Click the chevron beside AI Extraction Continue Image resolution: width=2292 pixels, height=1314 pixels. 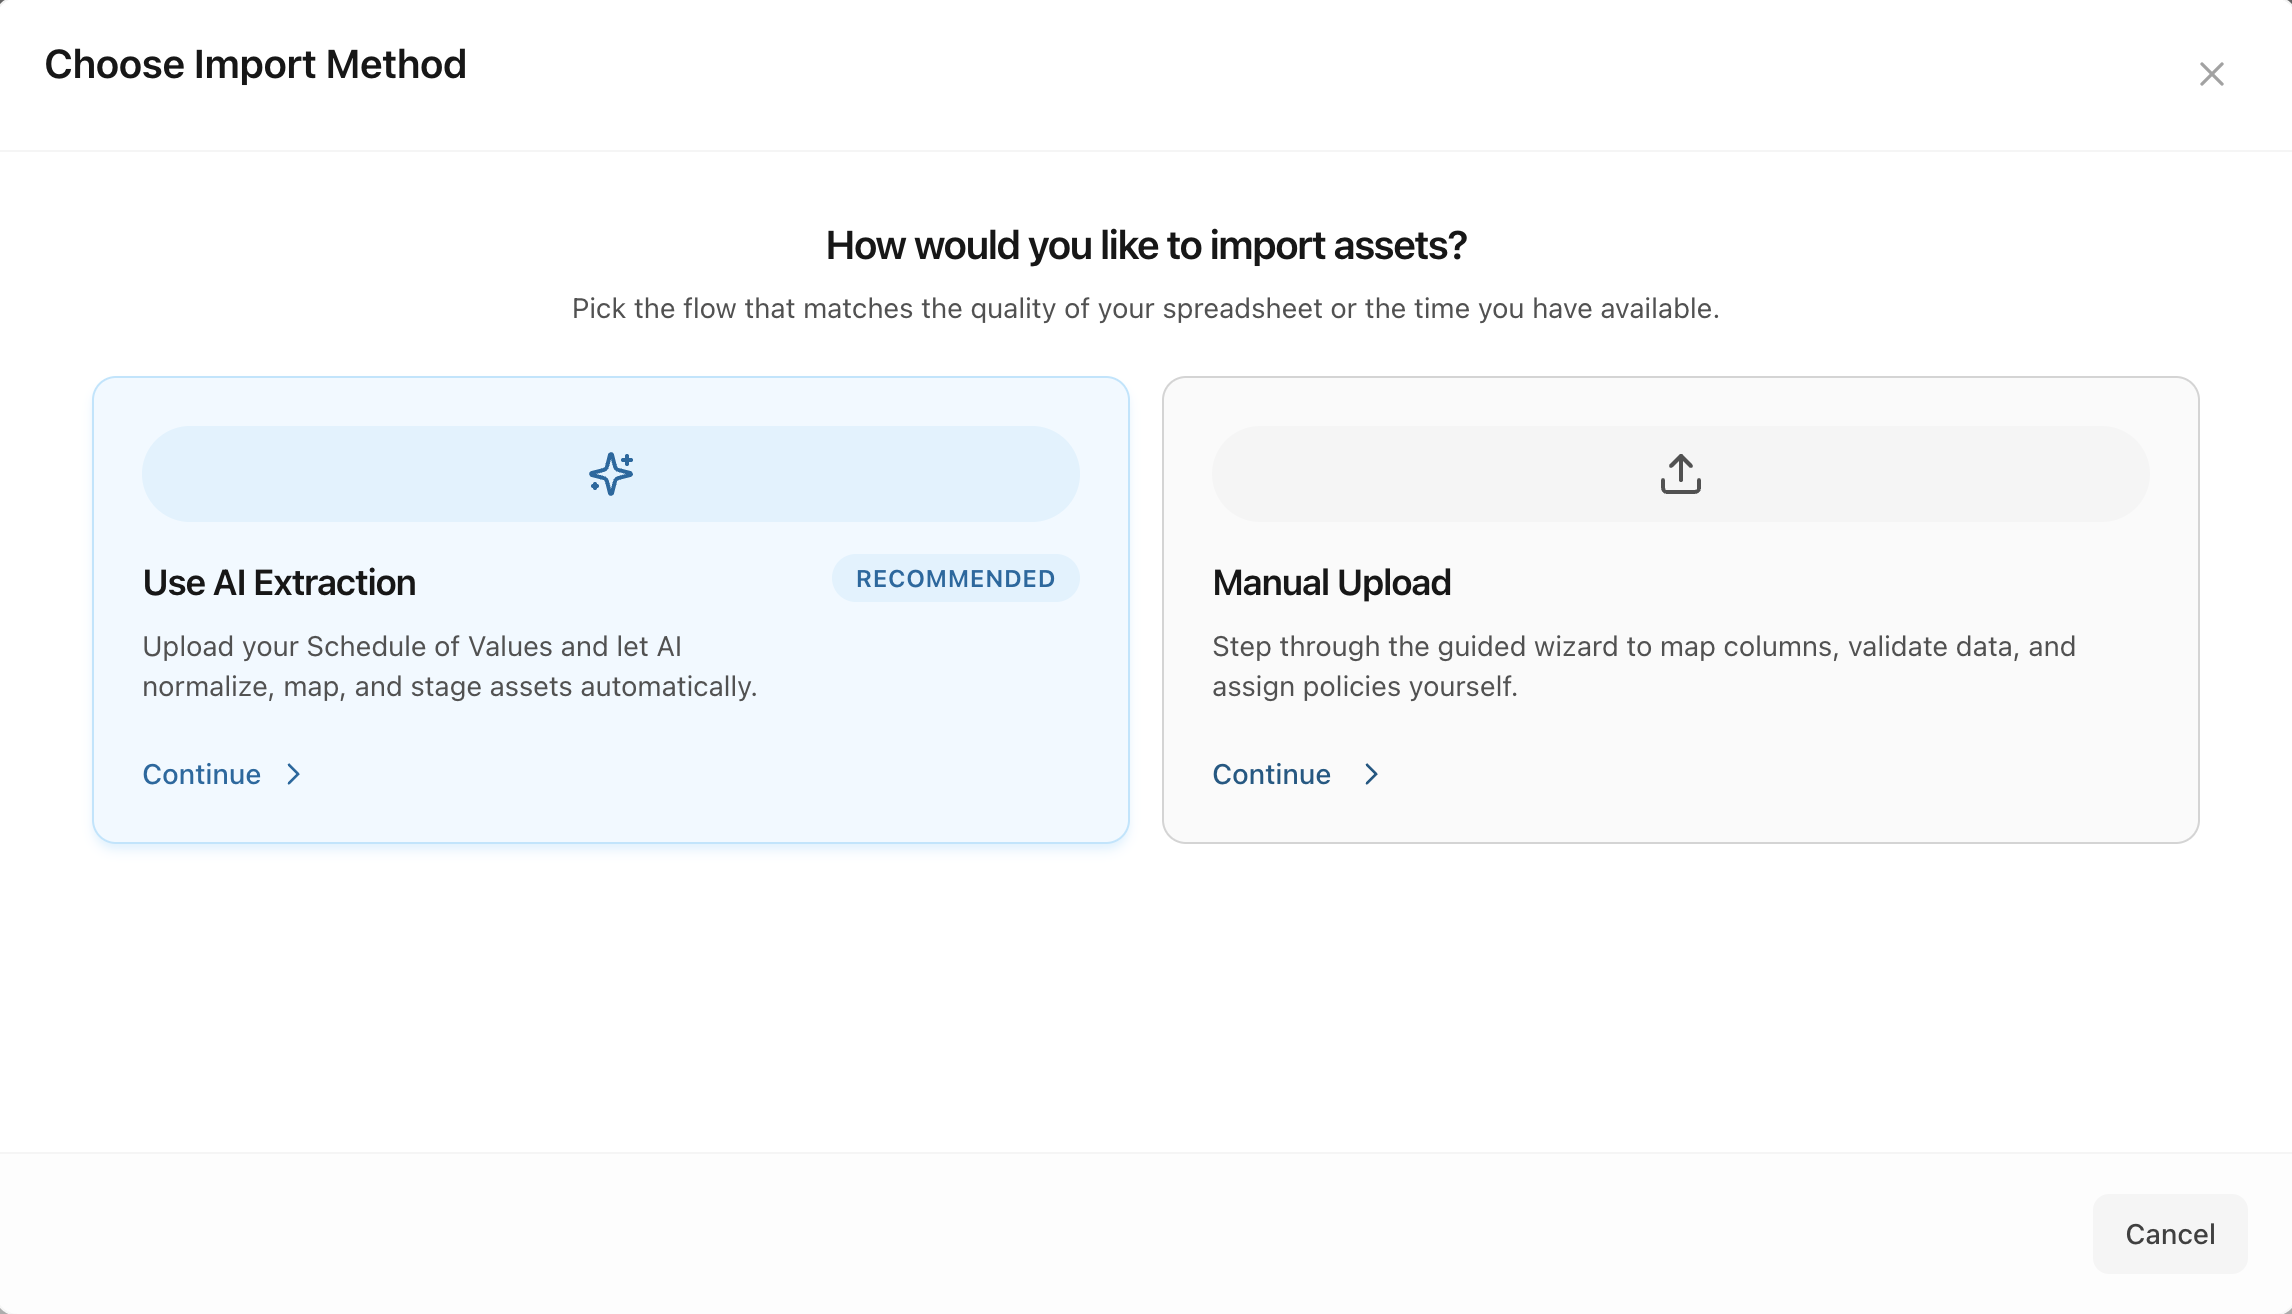pyautogui.click(x=293, y=774)
